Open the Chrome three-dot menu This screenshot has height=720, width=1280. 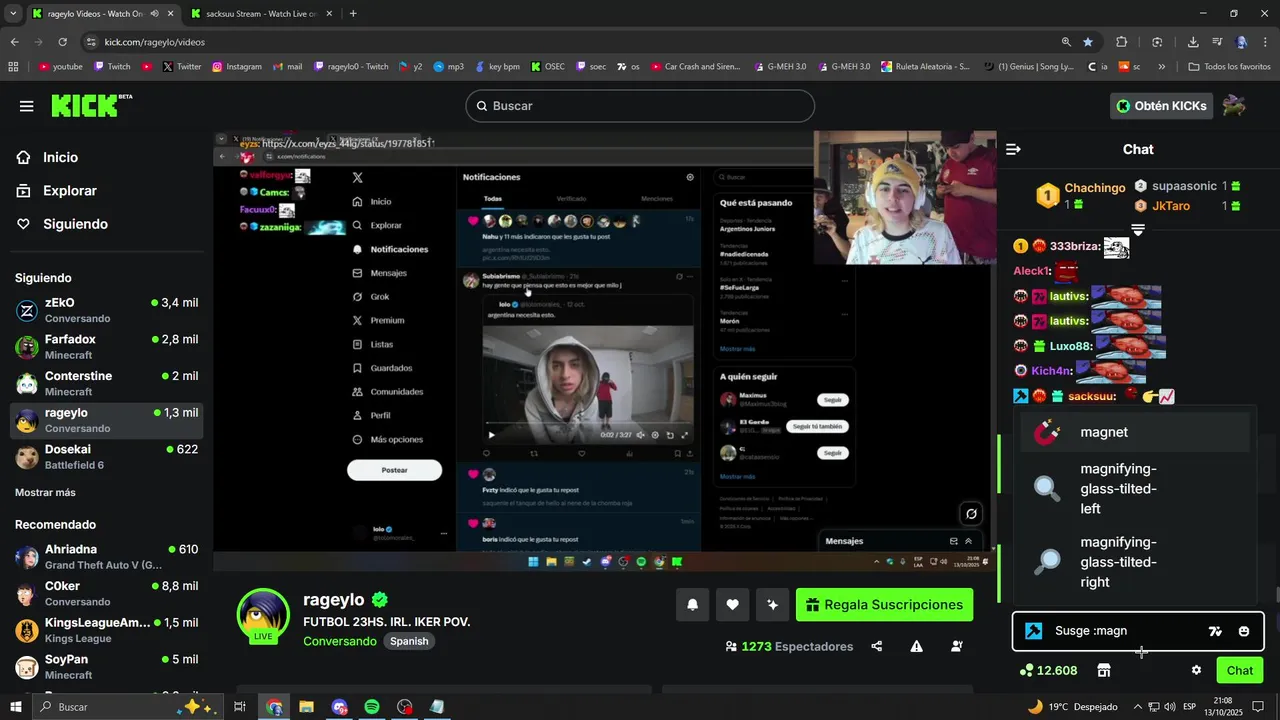coord(1266,42)
